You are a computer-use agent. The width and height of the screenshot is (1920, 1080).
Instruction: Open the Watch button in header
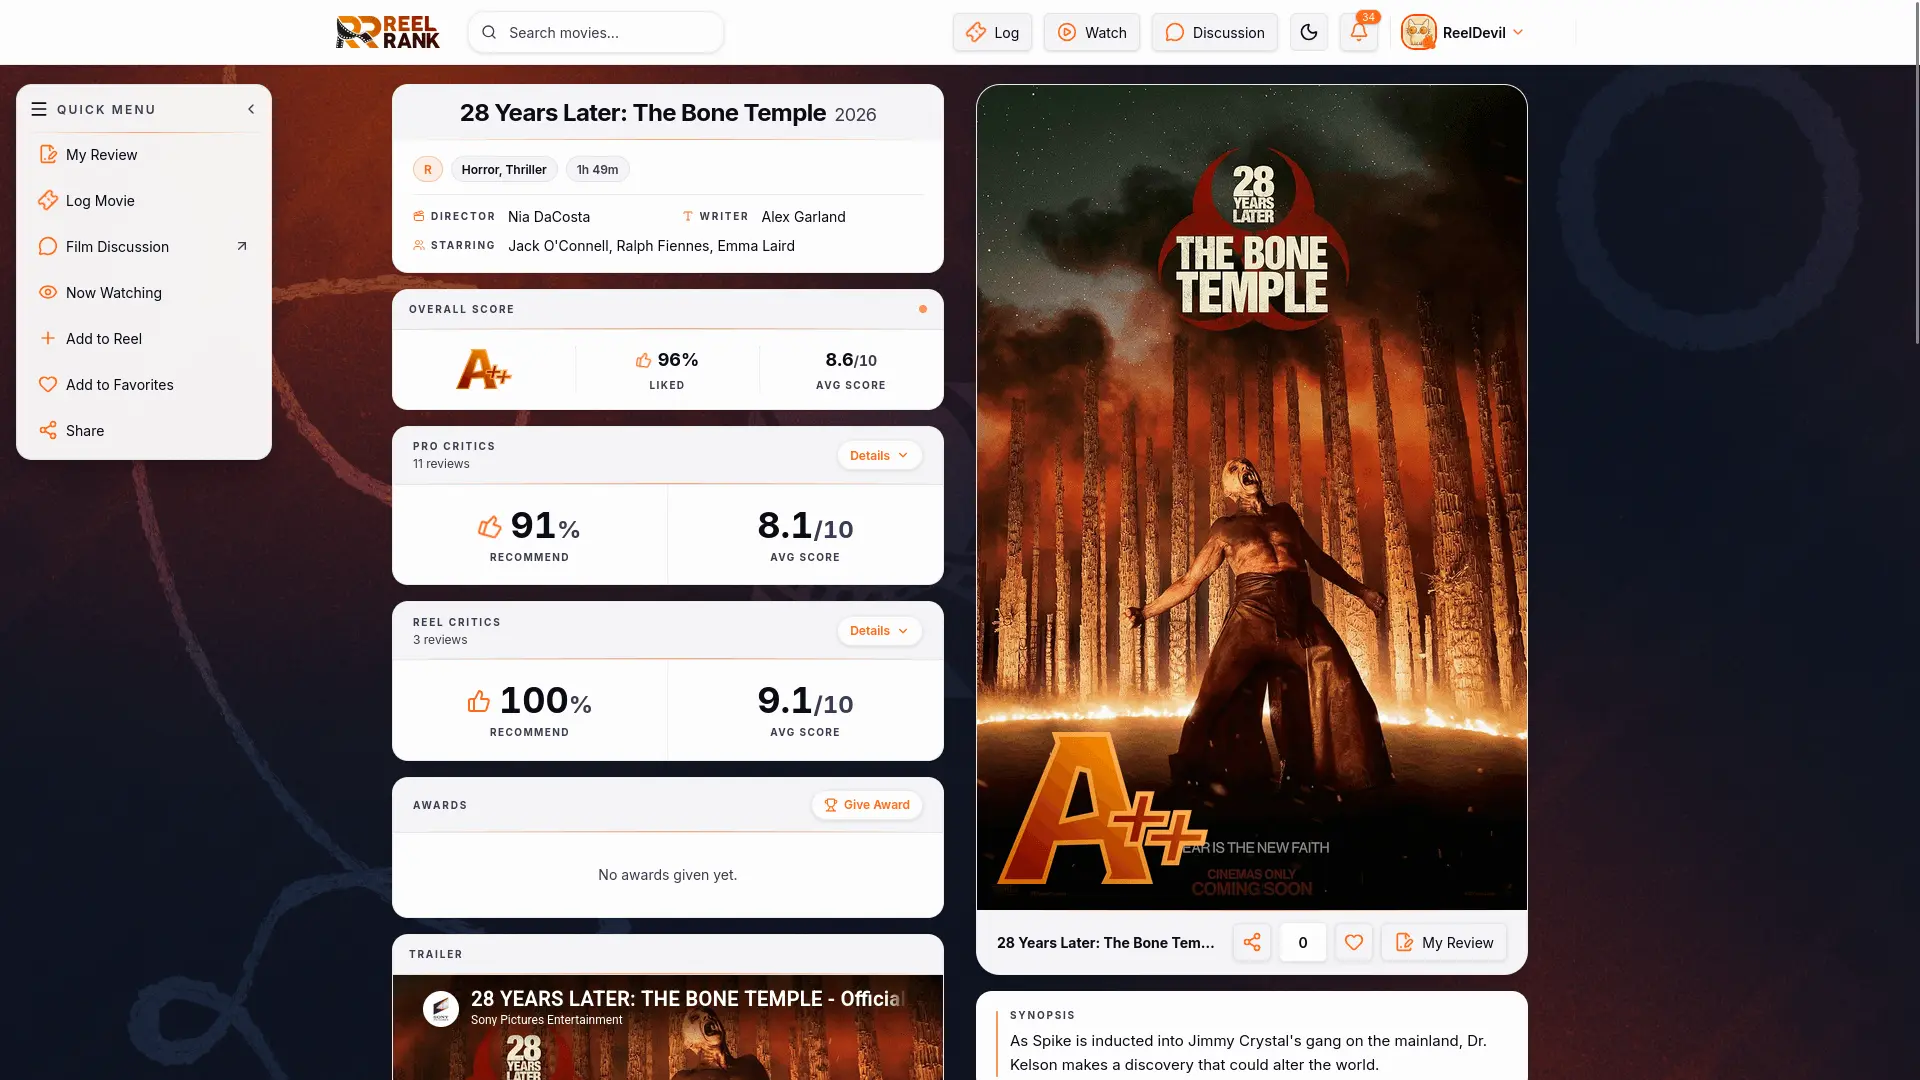[x=1092, y=32]
